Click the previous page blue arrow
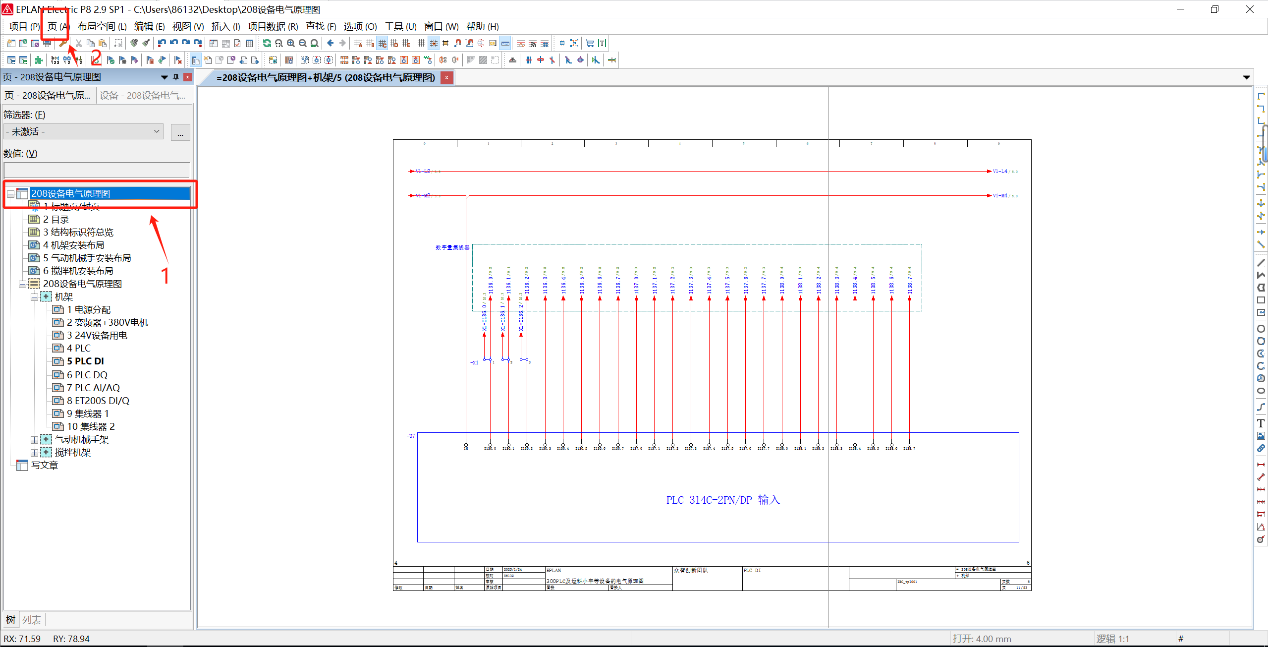This screenshot has height=647, width=1268. click(x=330, y=44)
